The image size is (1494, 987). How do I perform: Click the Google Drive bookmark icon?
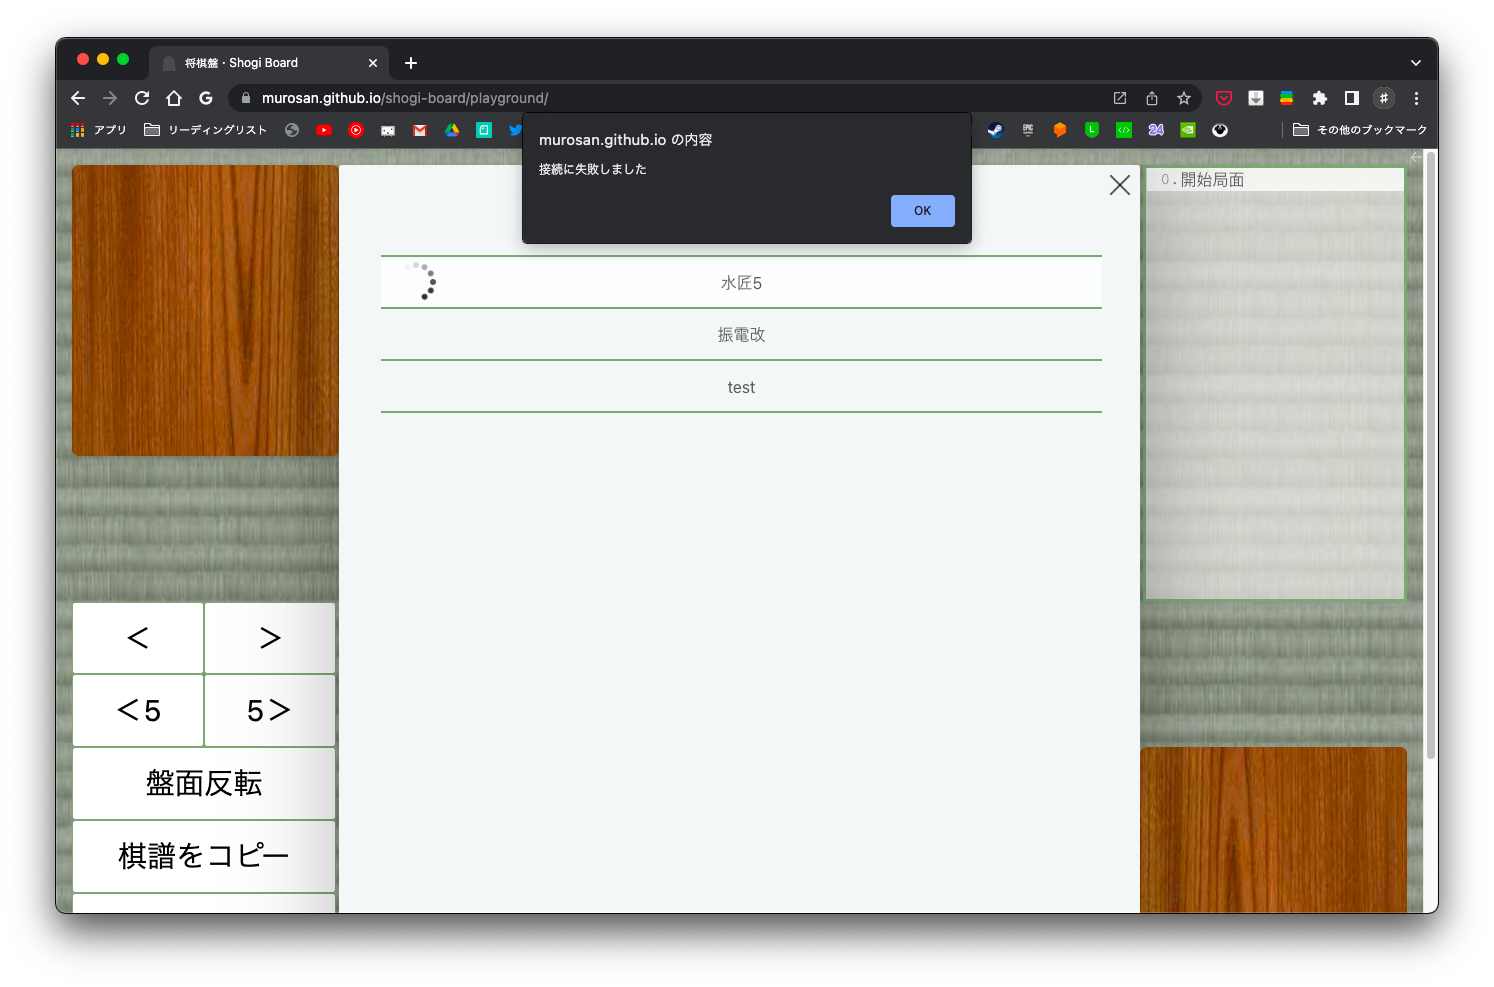pos(451,130)
